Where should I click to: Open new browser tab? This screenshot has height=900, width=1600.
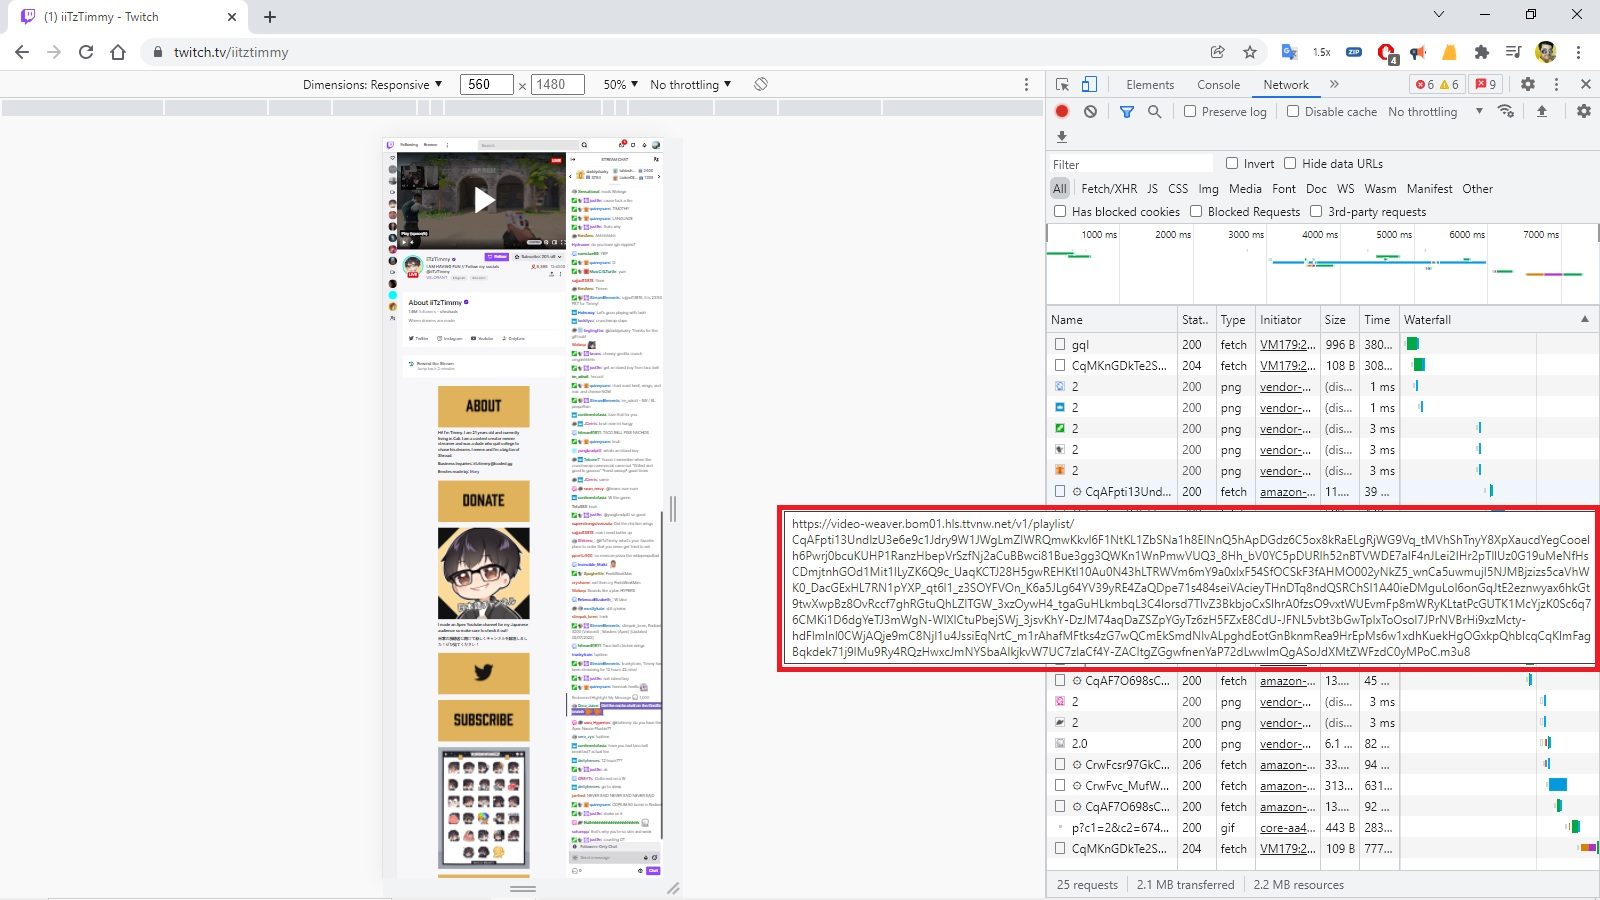point(270,16)
